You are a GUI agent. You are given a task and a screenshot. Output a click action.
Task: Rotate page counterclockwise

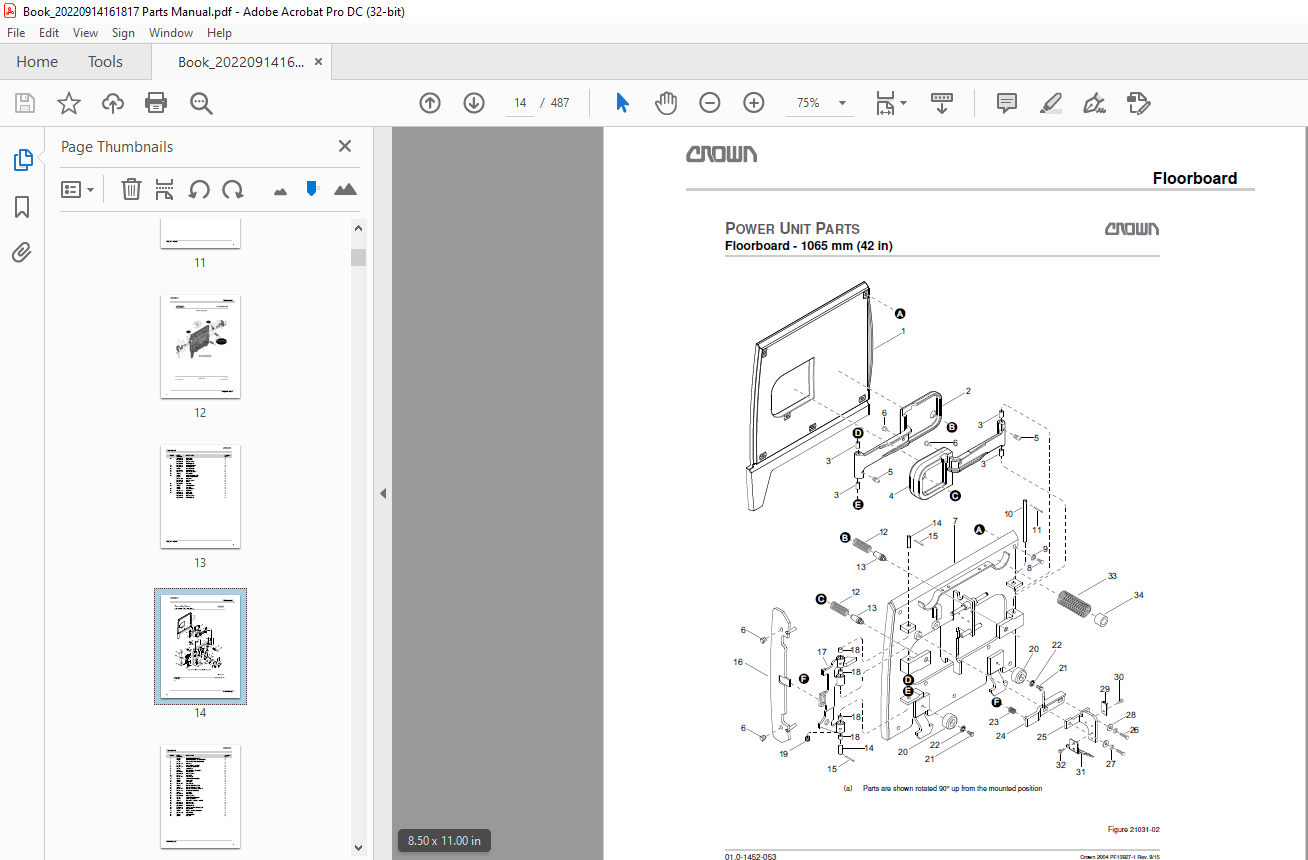tap(199, 189)
